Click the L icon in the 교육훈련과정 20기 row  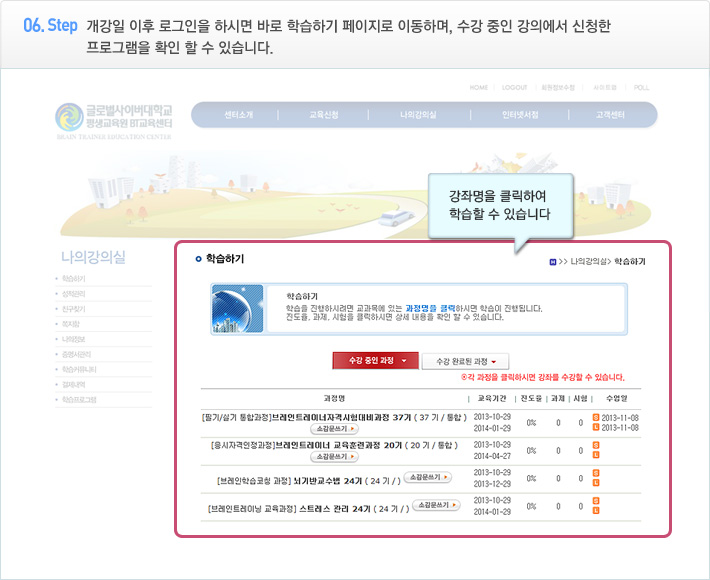(x=596, y=455)
